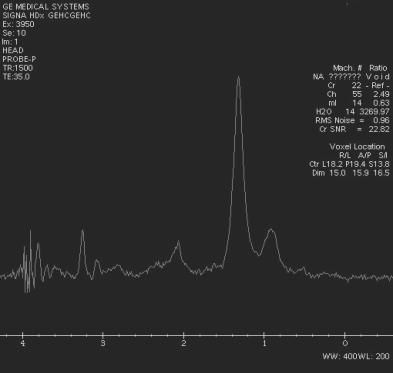Click the Voxel Location heading
Viewport: 393px width, 373px height.
[357, 147]
